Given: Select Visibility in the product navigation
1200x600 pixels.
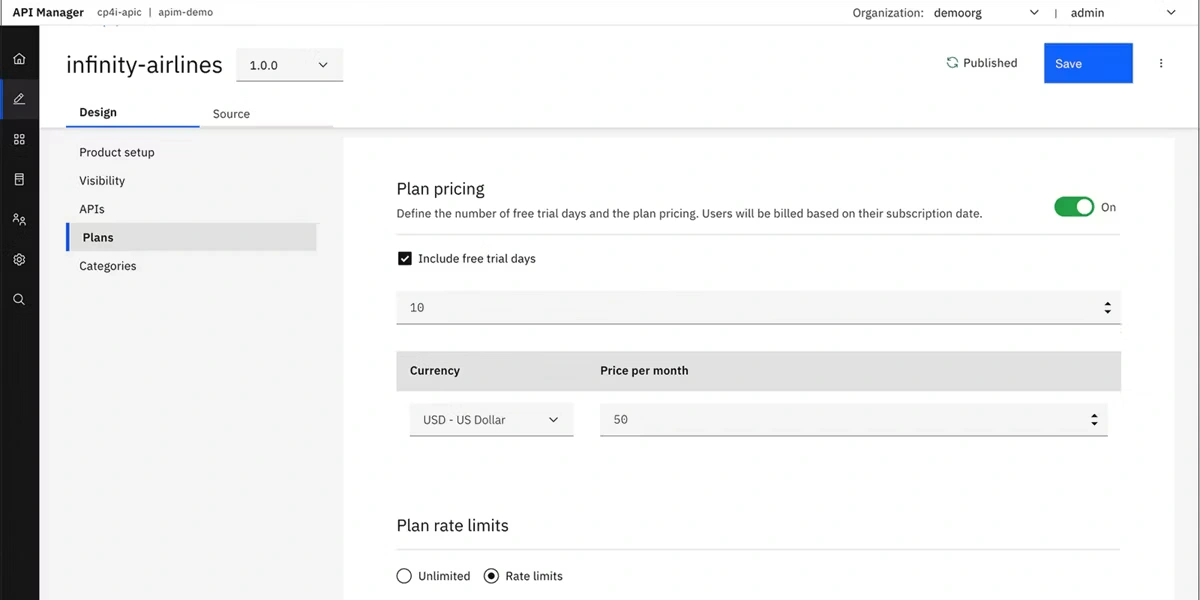Looking at the screenshot, I should coord(102,181).
